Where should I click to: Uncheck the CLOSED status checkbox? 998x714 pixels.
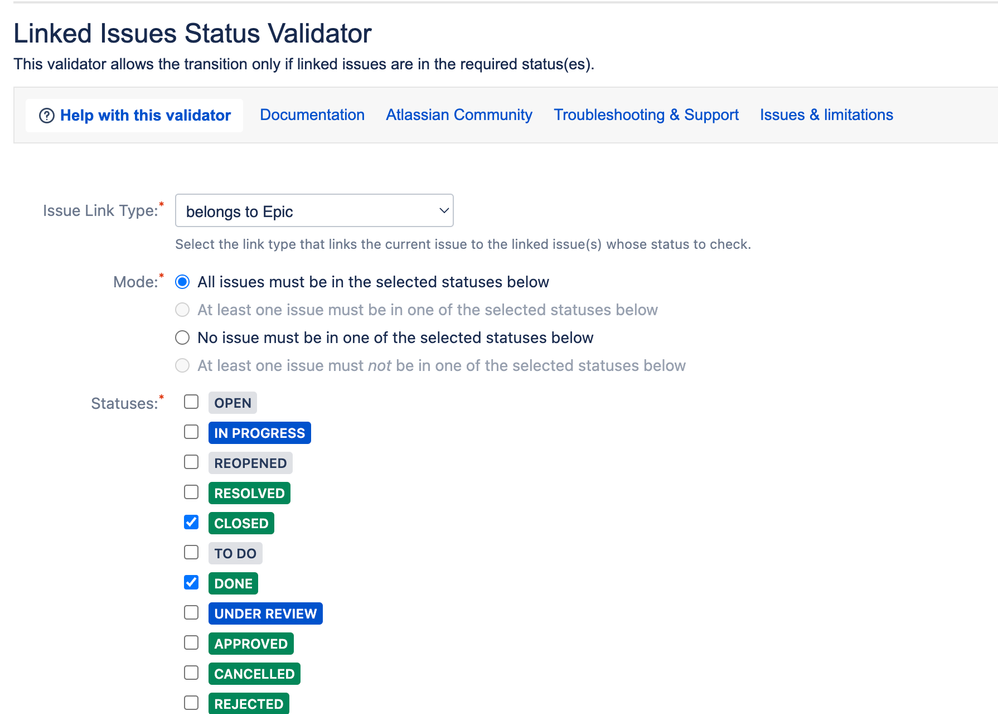click(191, 522)
